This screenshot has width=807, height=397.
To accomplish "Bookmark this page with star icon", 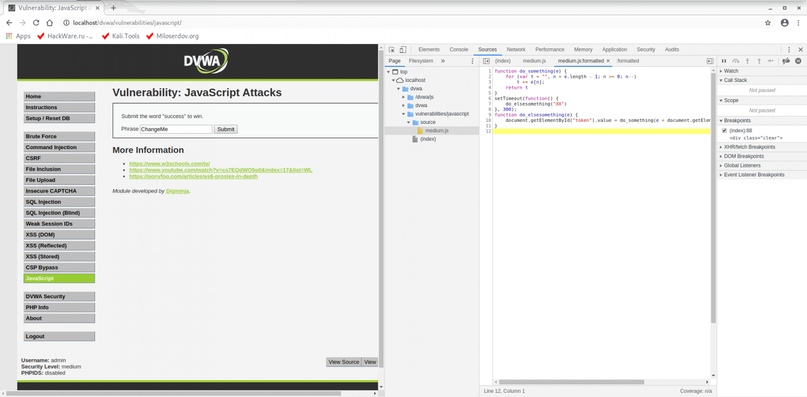I will click(768, 23).
